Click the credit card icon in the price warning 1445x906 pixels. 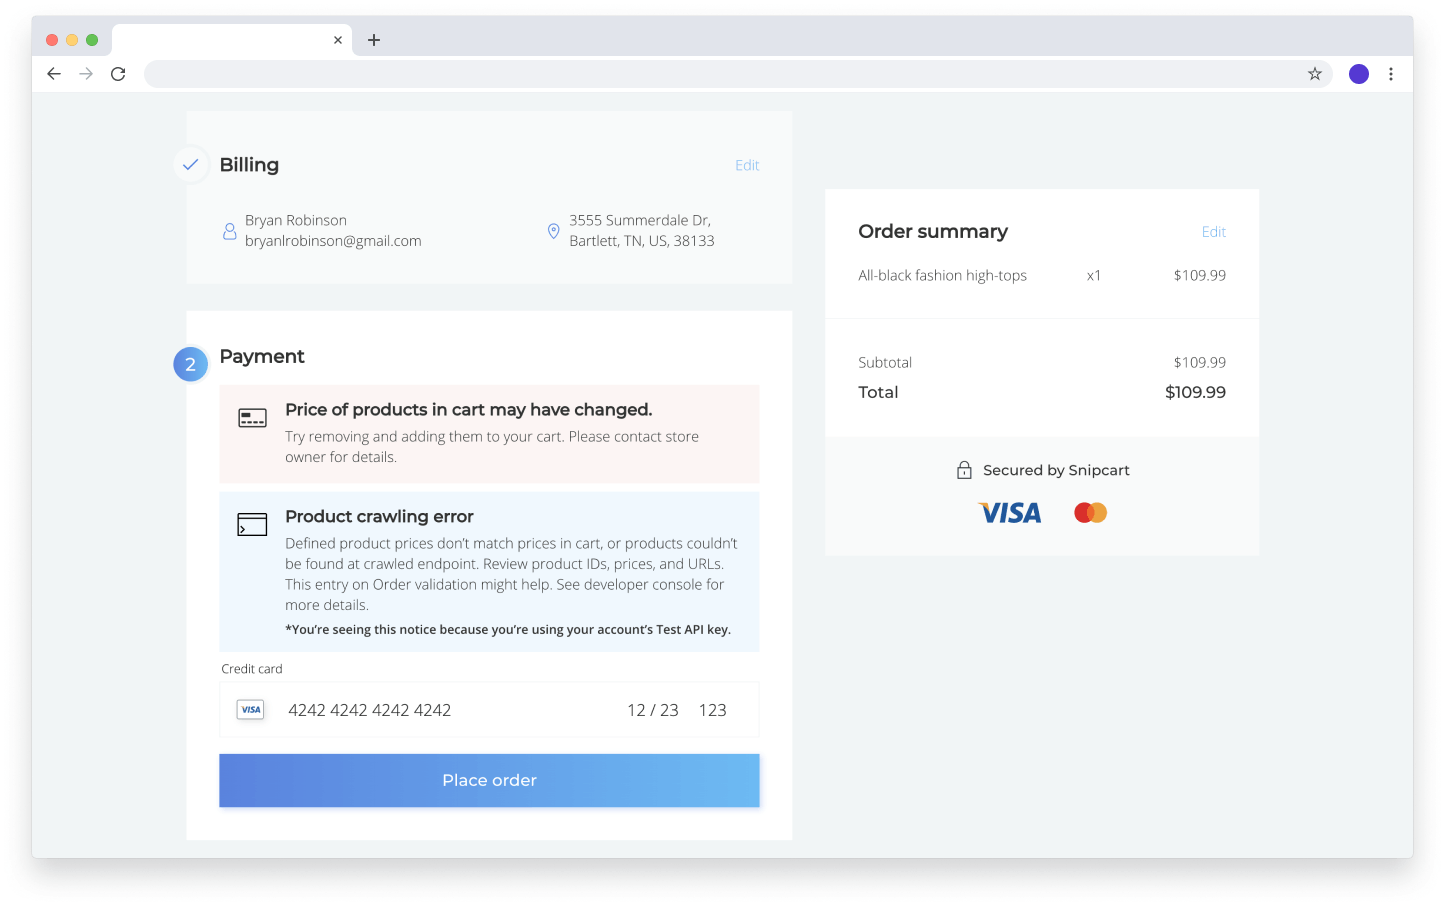(252, 417)
